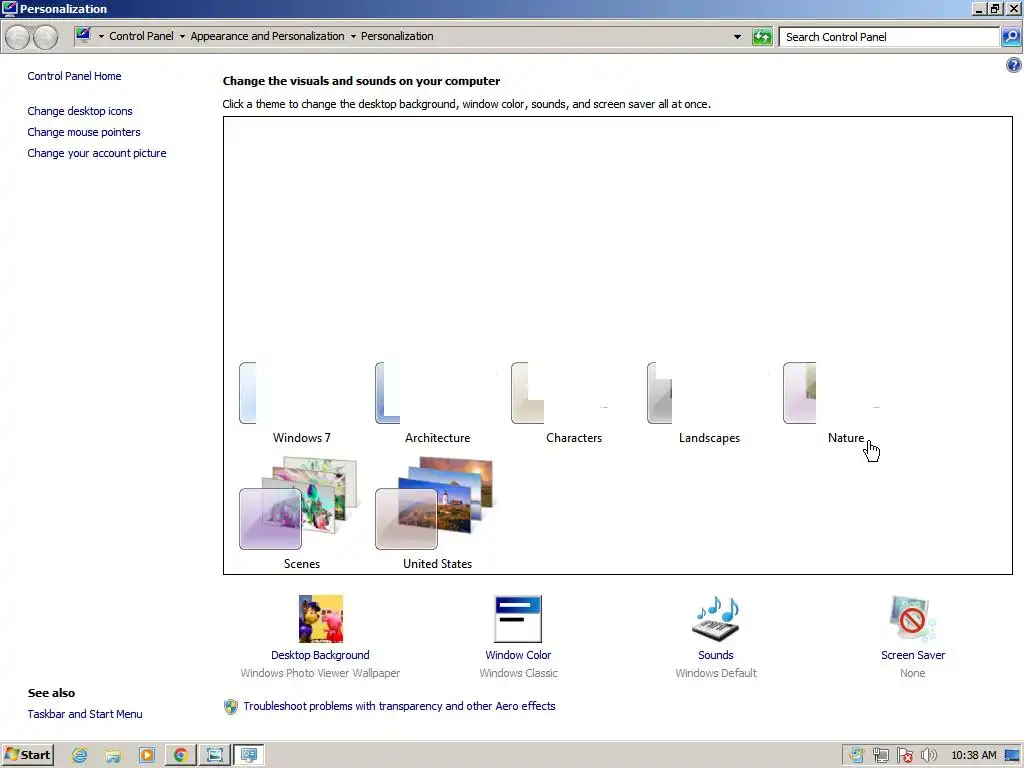Screen dimensions: 1024x768
Task: Open Change desktop icons link
Action: tap(80, 111)
